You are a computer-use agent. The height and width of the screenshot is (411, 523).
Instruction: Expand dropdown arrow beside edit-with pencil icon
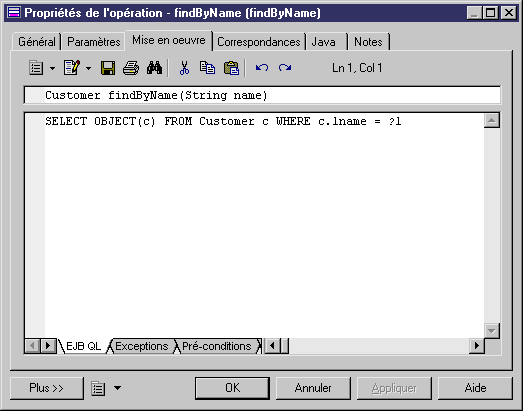(88, 68)
